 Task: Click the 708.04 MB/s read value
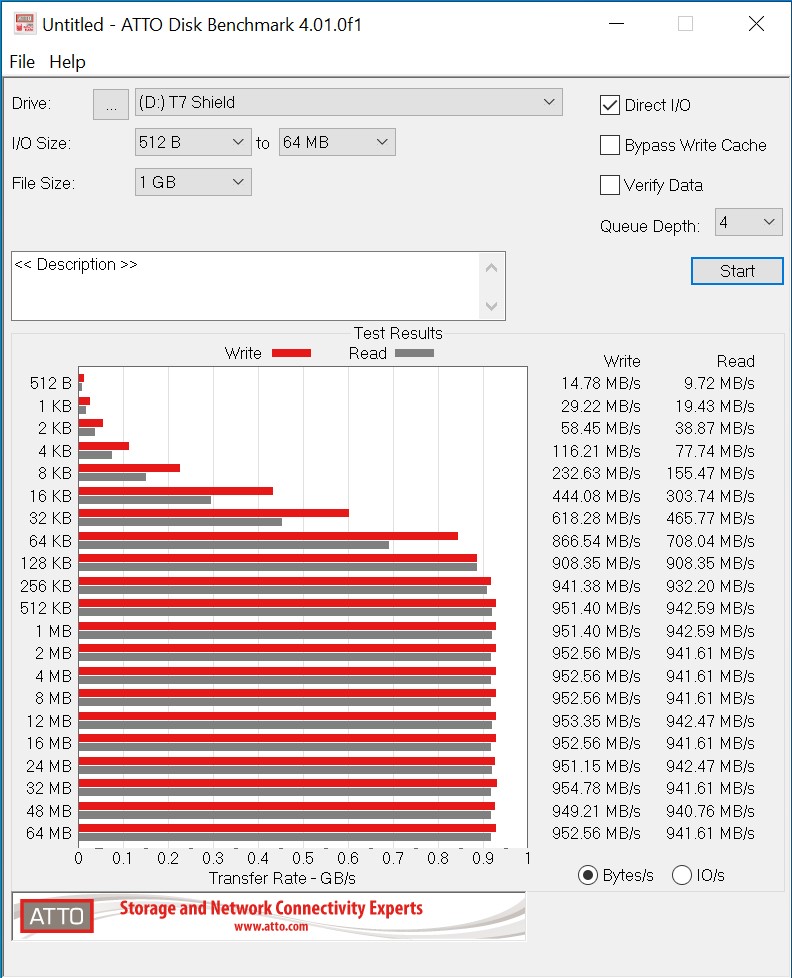pyautogui.click(x=710, y=541)
